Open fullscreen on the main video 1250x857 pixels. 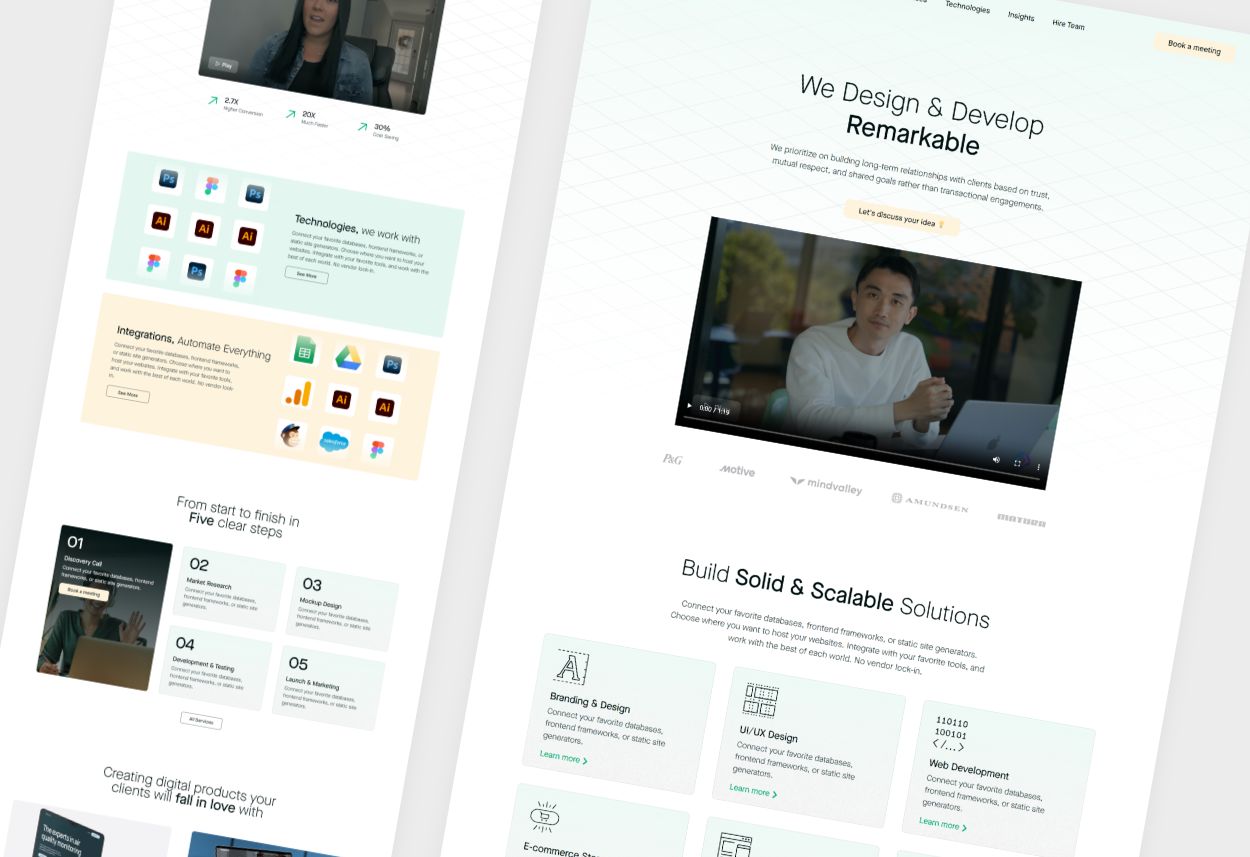point(1018,463)
